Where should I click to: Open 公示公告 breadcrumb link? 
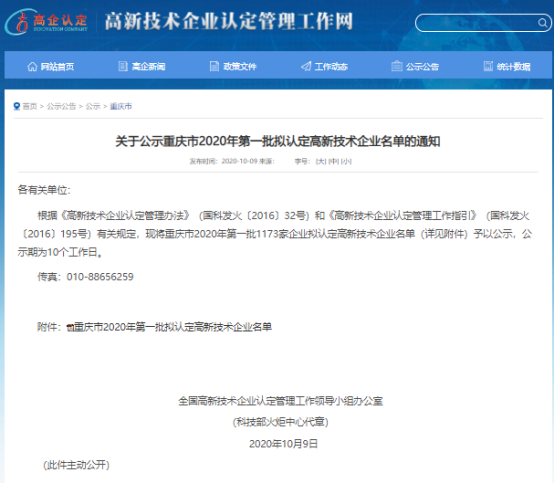(61, 106)
